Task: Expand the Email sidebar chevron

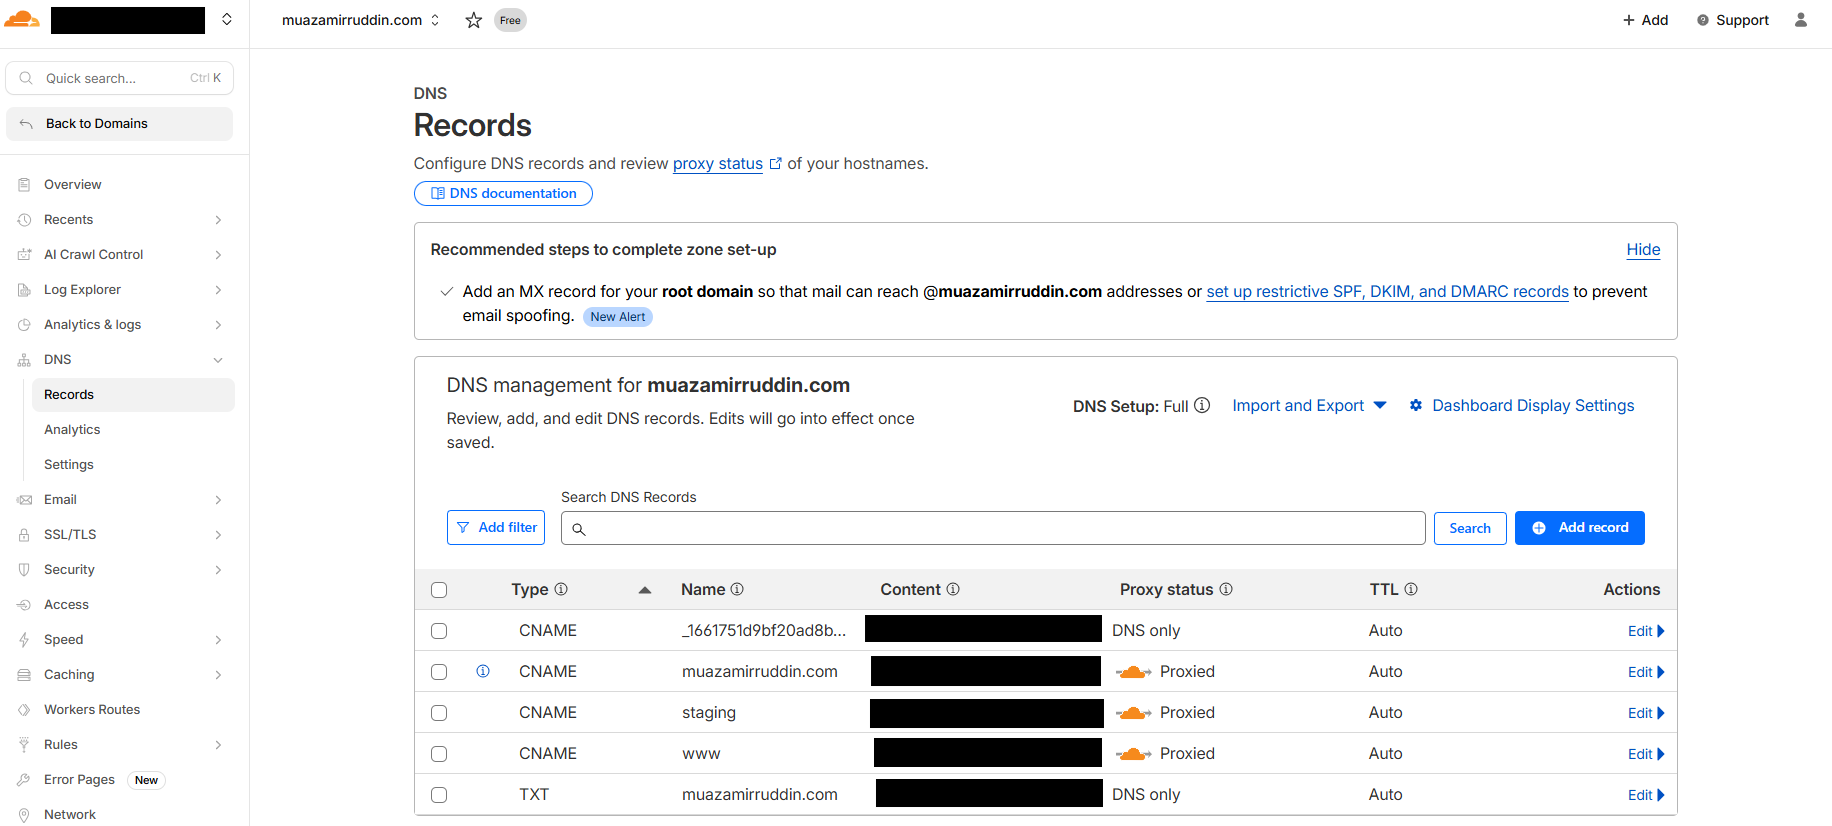Action: pos(218,500)
